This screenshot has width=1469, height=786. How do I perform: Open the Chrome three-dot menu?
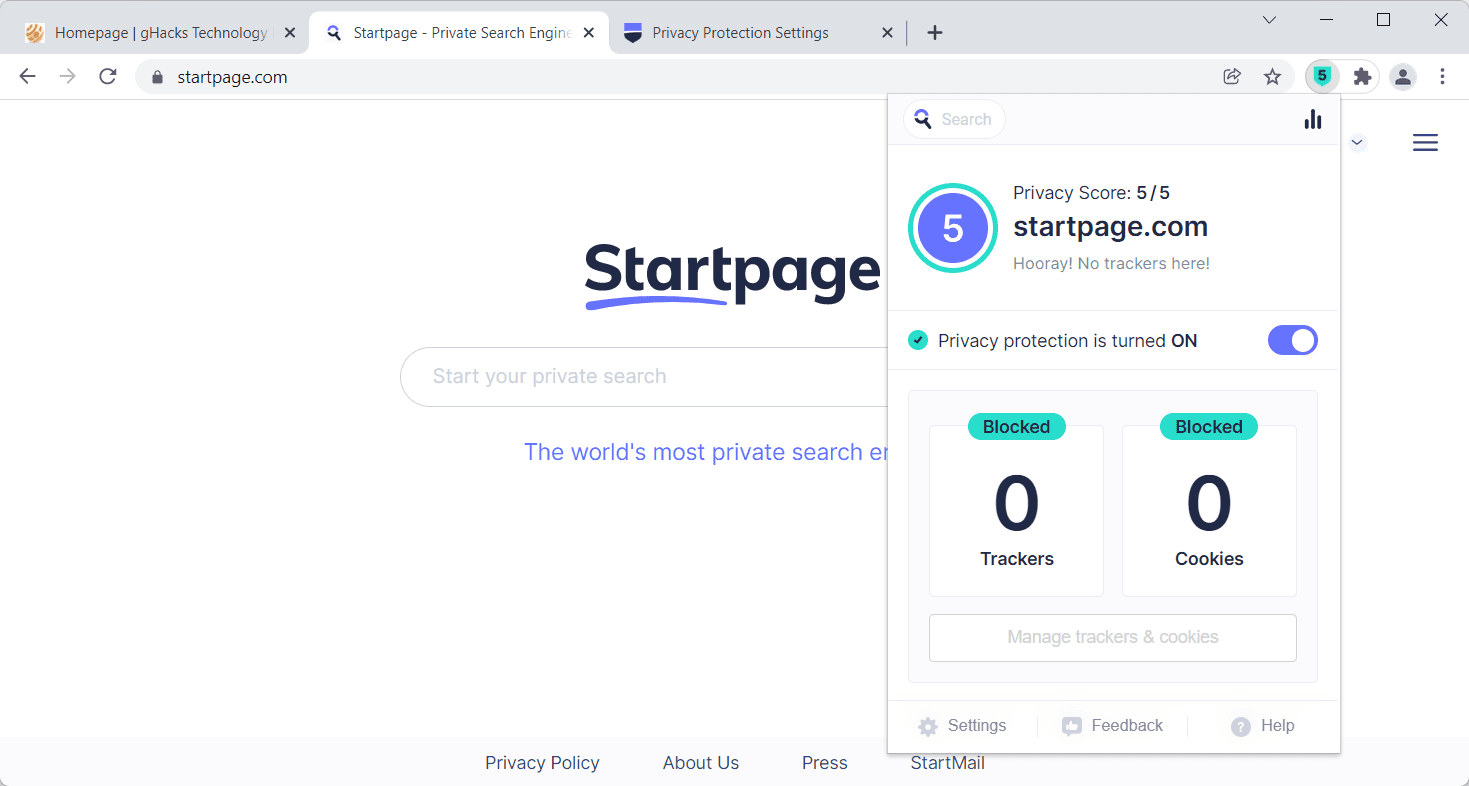[x=1442, y=76]
